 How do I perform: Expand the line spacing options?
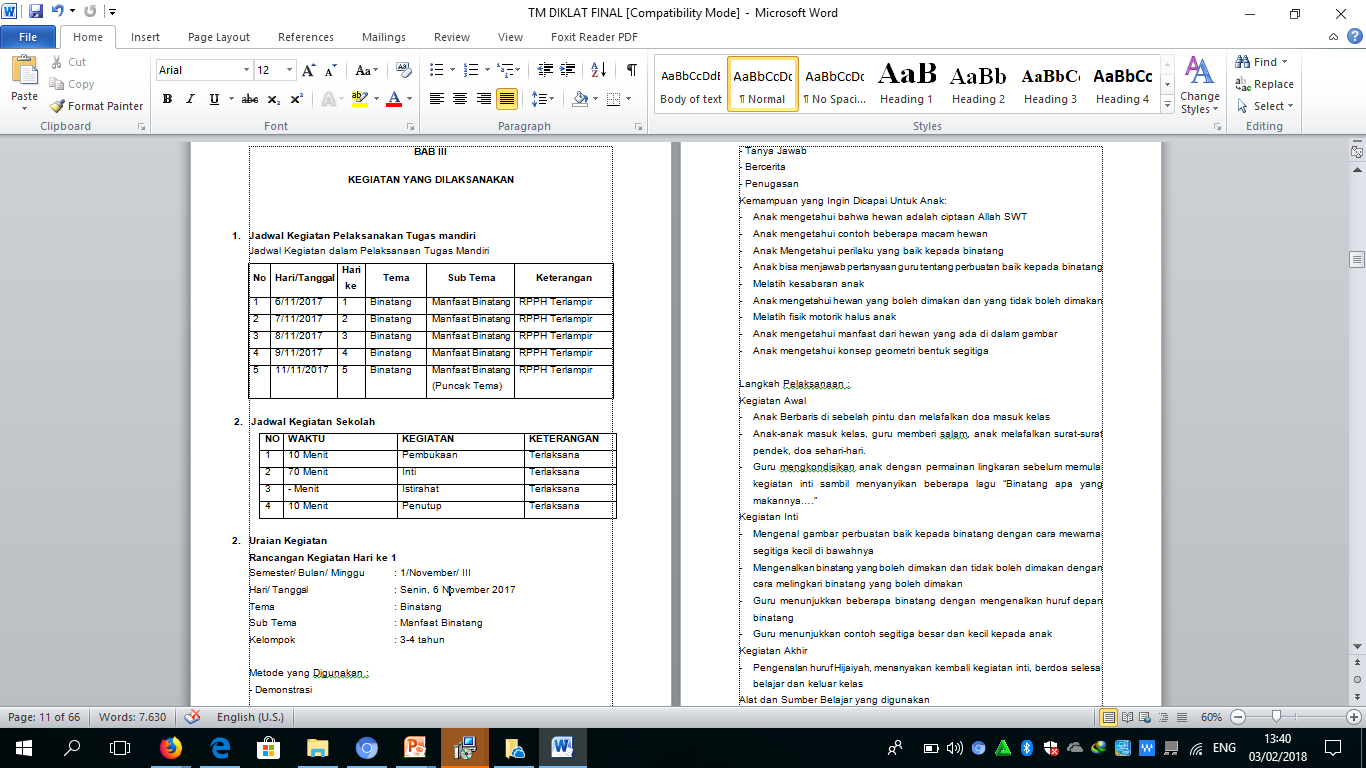543,99
